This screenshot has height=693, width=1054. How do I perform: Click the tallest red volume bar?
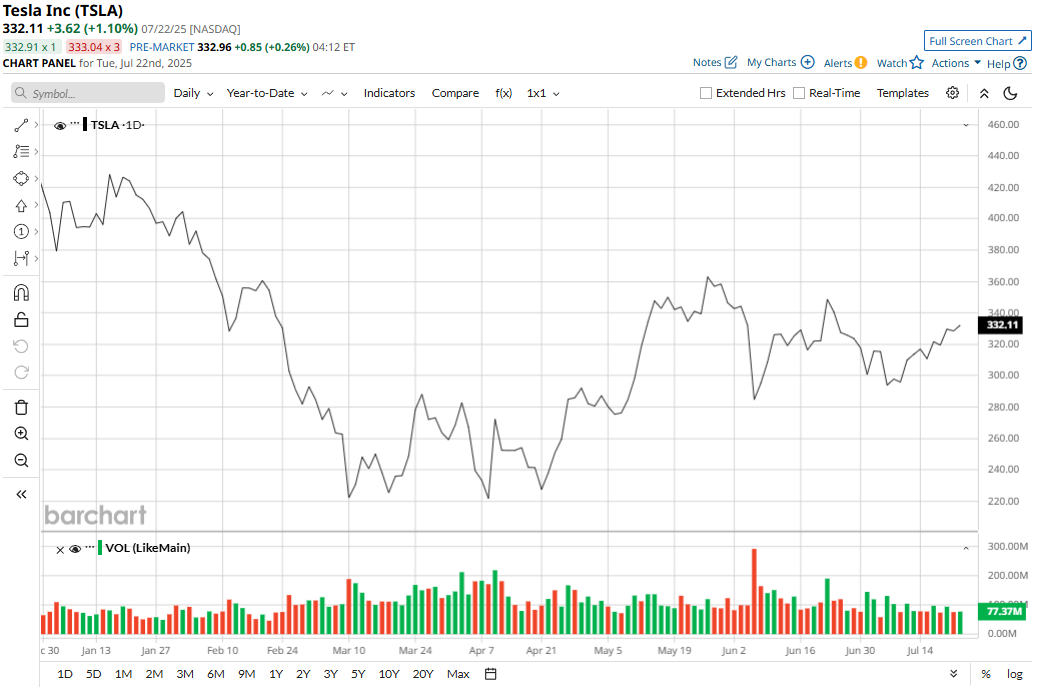click(x=754, y=592)
